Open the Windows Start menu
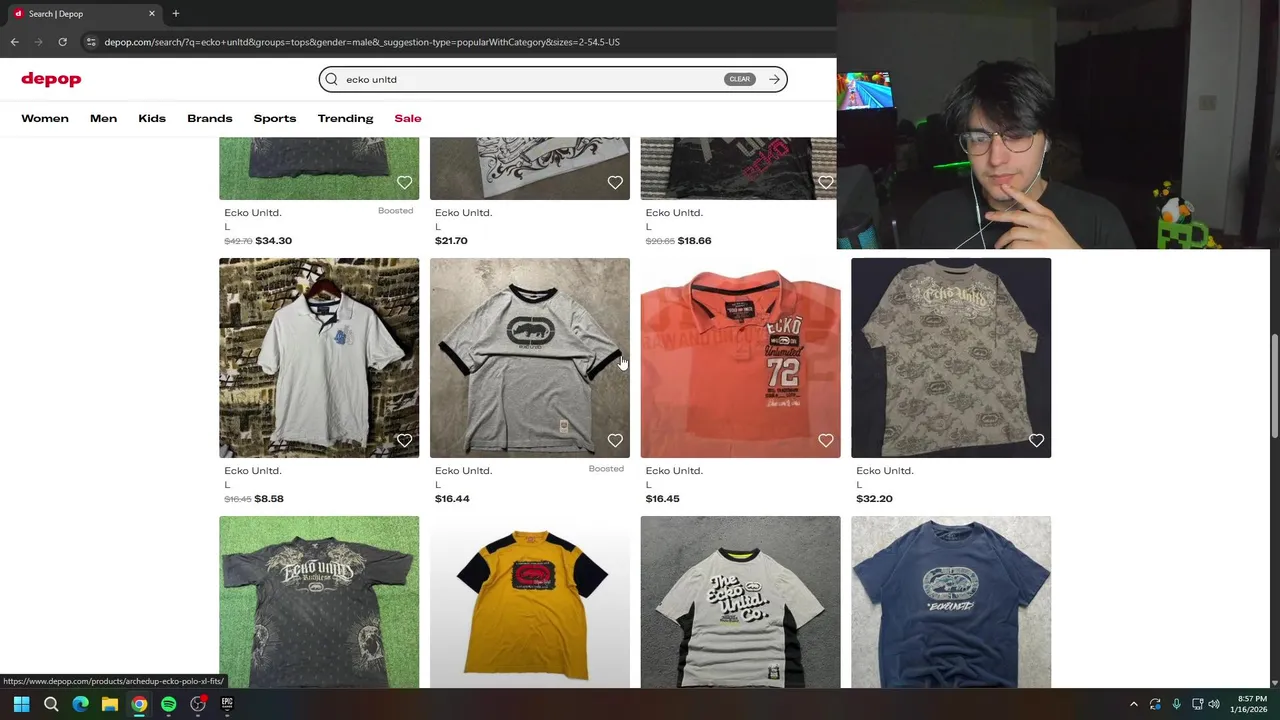 (21, 704)
